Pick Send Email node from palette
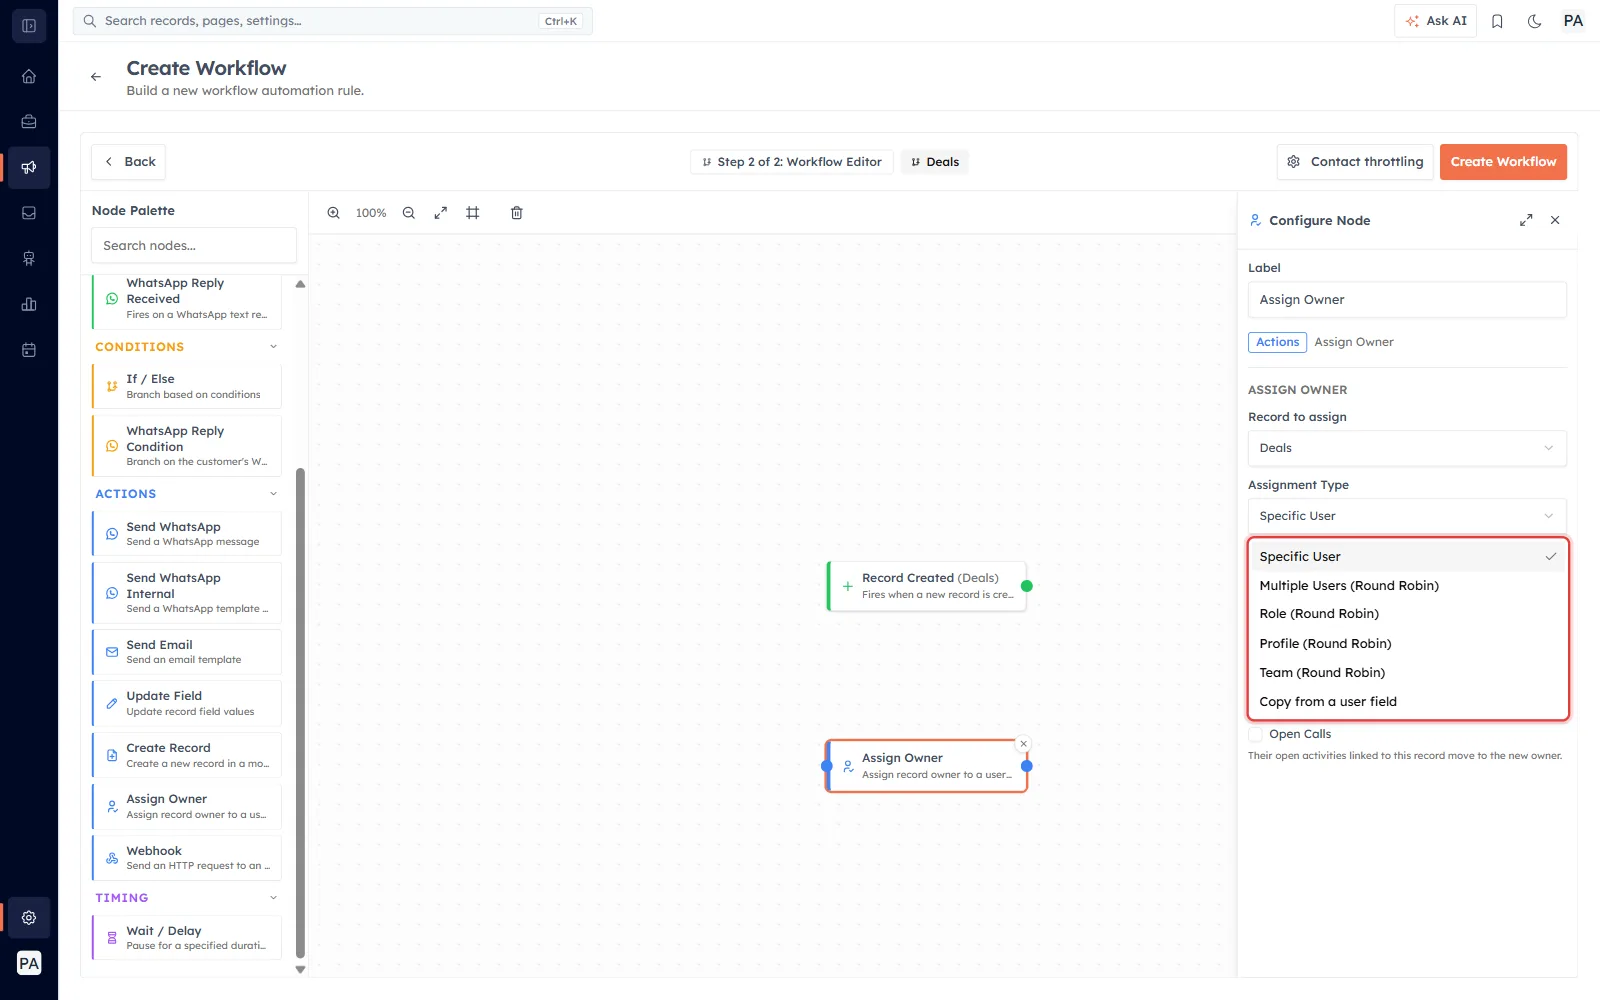The width and height of the screenshot is (1600, 1000). coord(187,652)
